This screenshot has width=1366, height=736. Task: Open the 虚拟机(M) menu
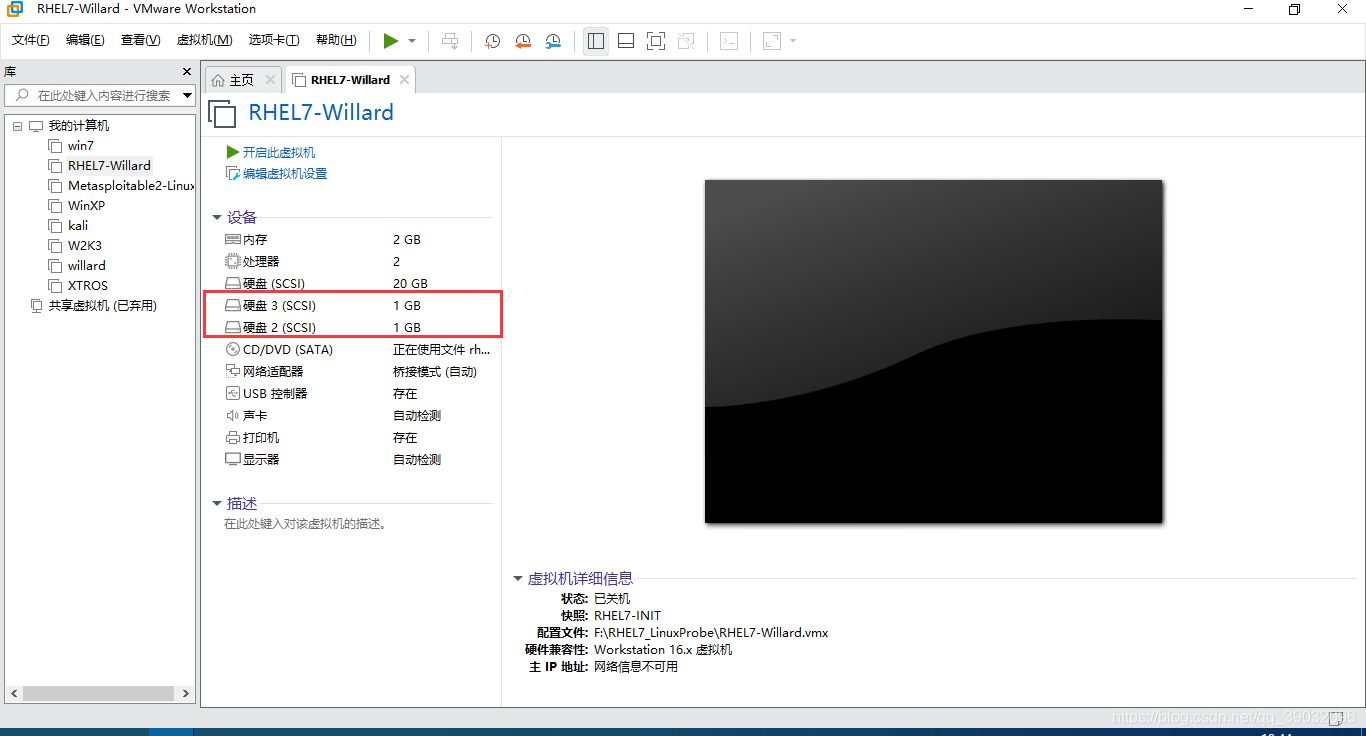pyautogui.click(x=204, y=40)
